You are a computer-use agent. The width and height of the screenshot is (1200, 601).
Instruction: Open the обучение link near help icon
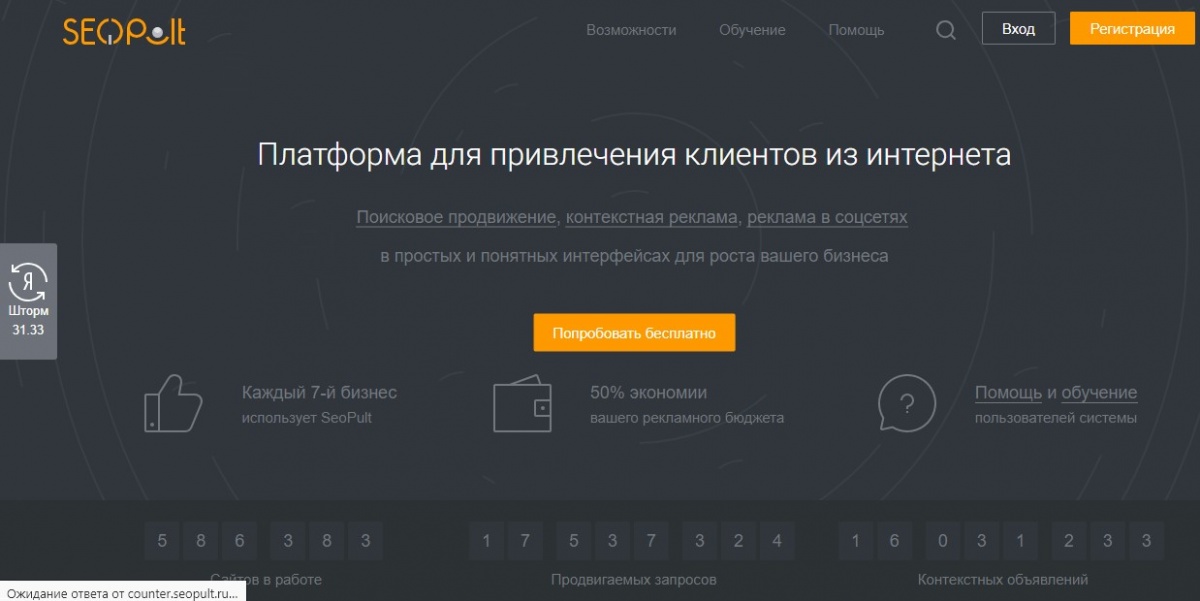[1099, 393]
